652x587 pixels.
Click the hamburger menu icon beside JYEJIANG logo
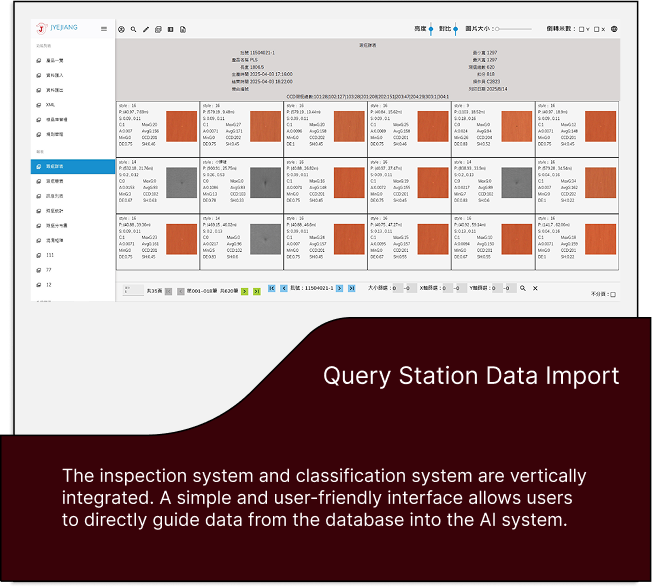tap(104, 29)
